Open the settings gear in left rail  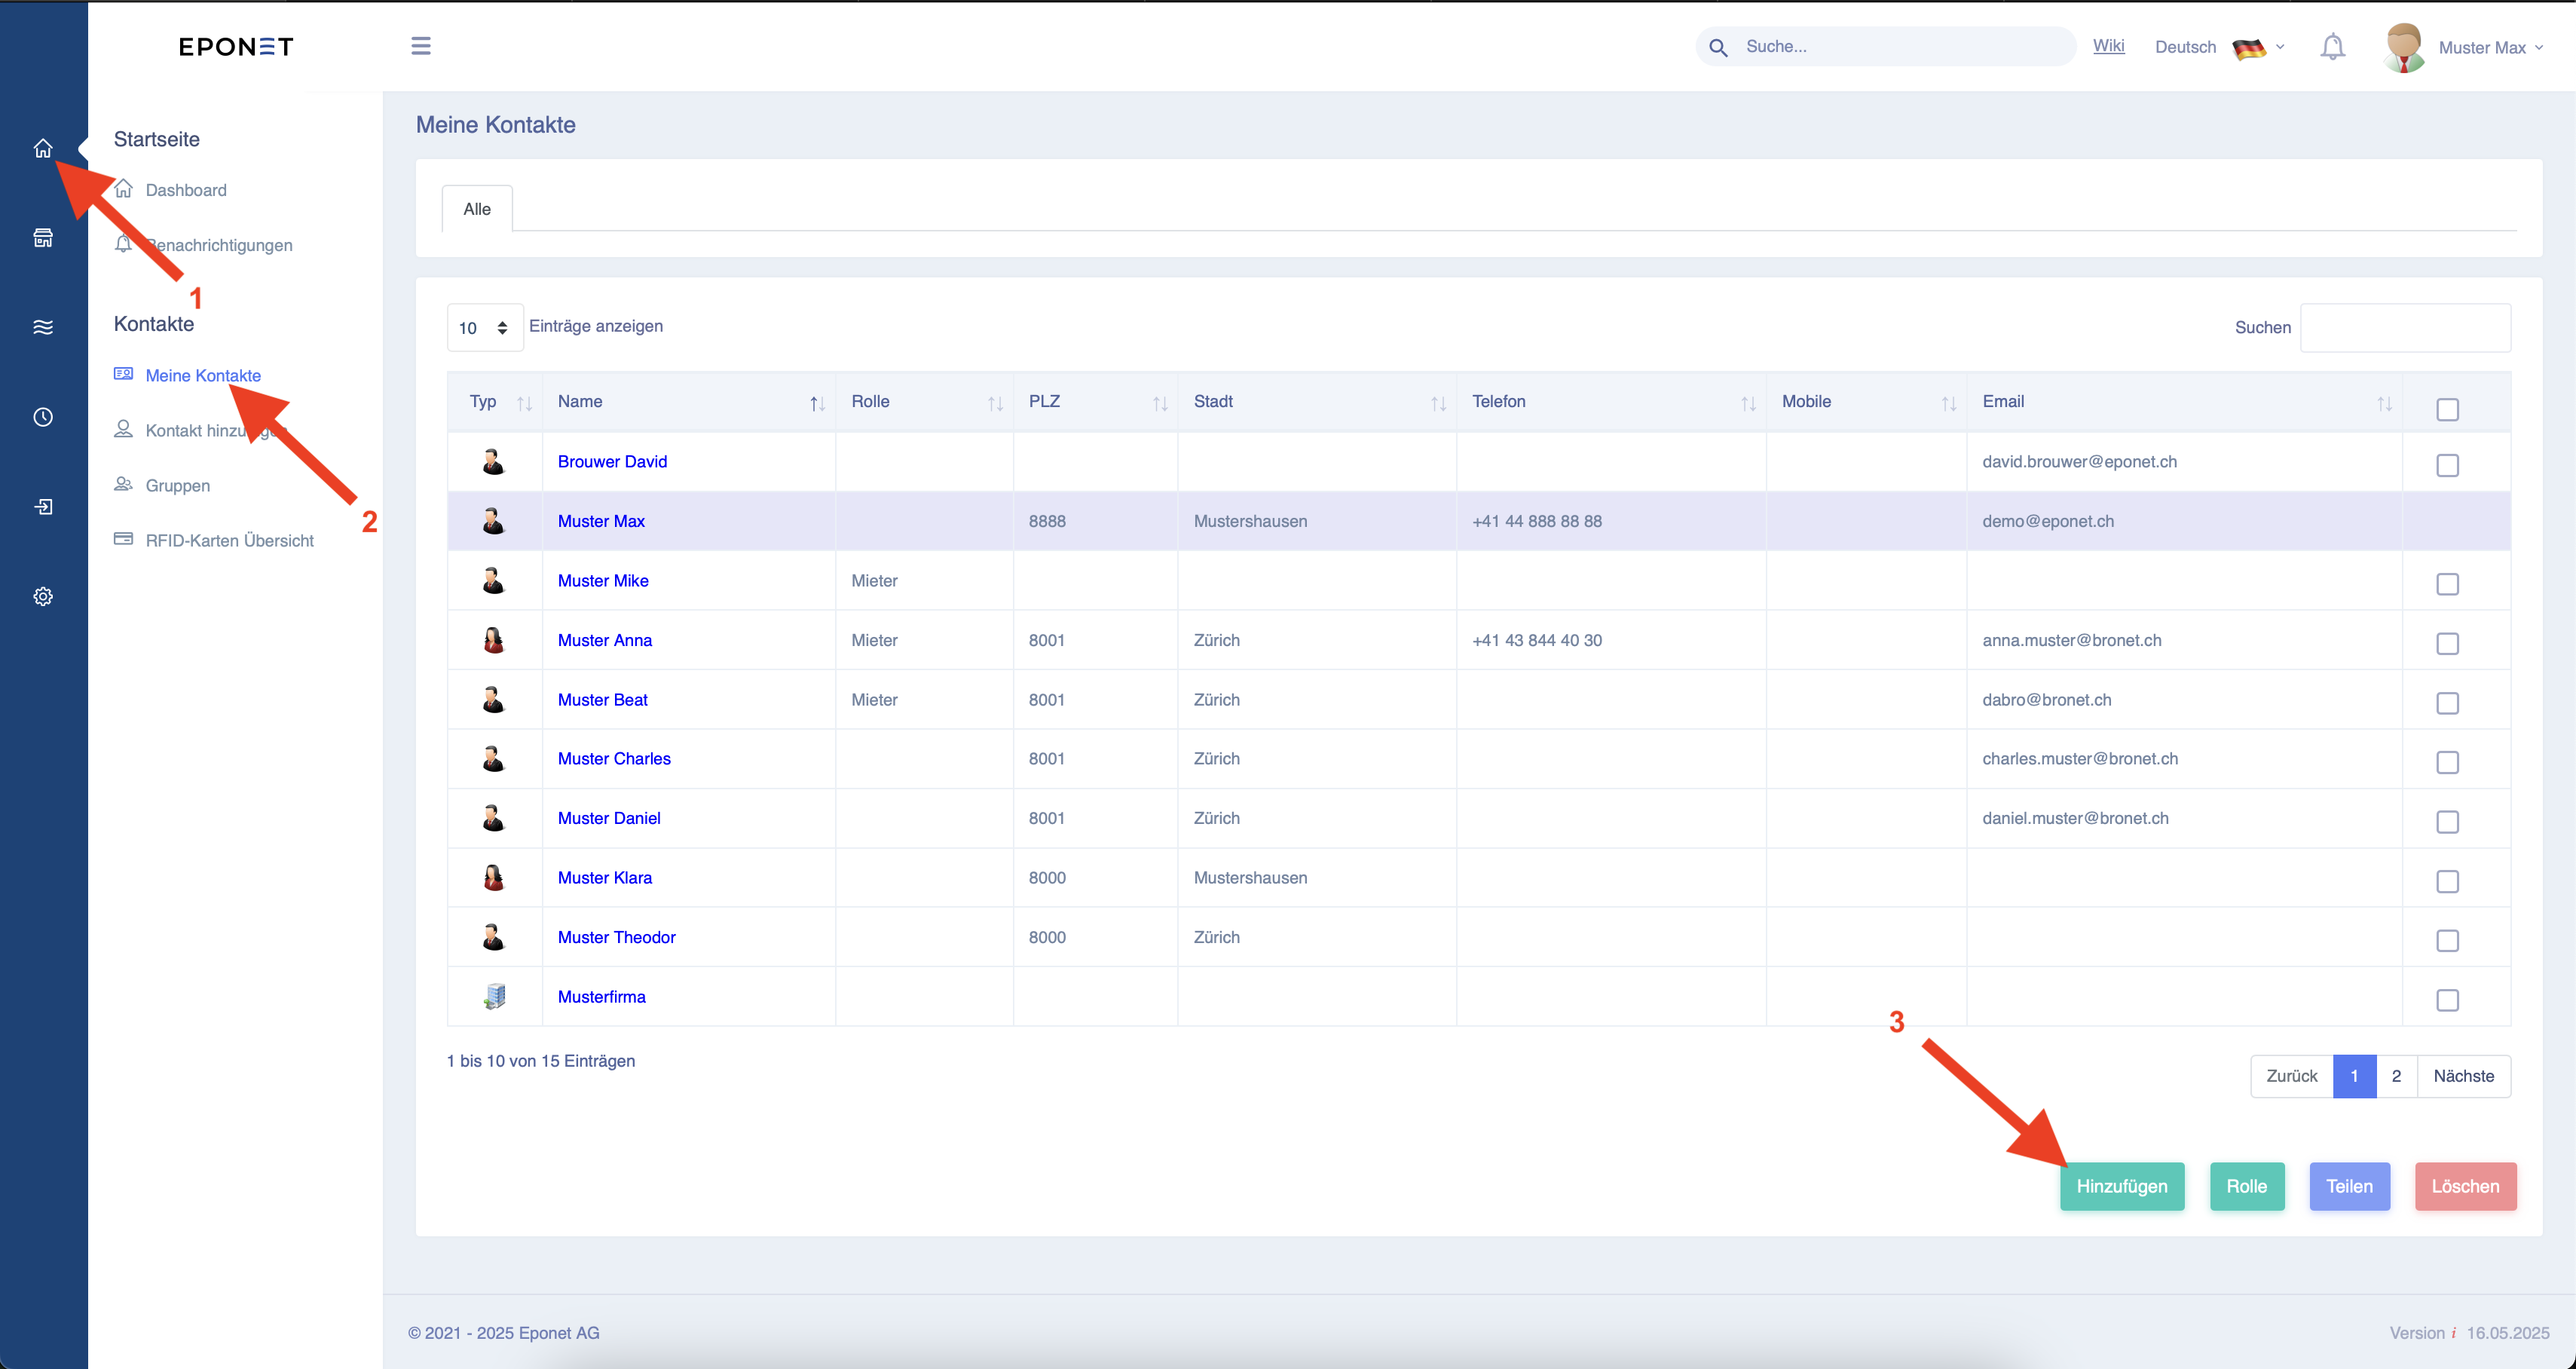tap(43, 597)
